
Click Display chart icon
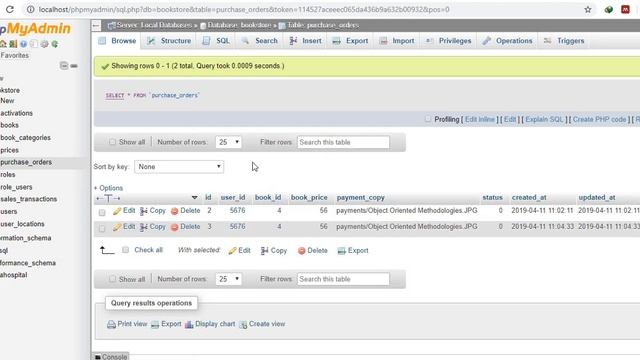click(x=189, y=324)
